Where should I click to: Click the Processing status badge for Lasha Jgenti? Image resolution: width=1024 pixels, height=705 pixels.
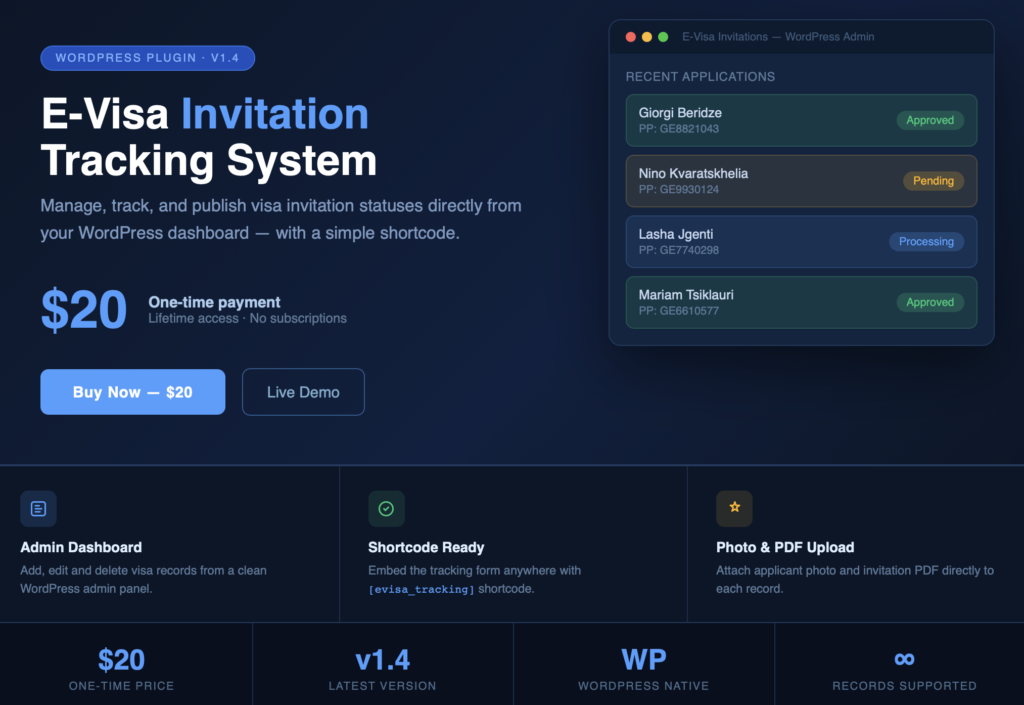tap(926, 241)
